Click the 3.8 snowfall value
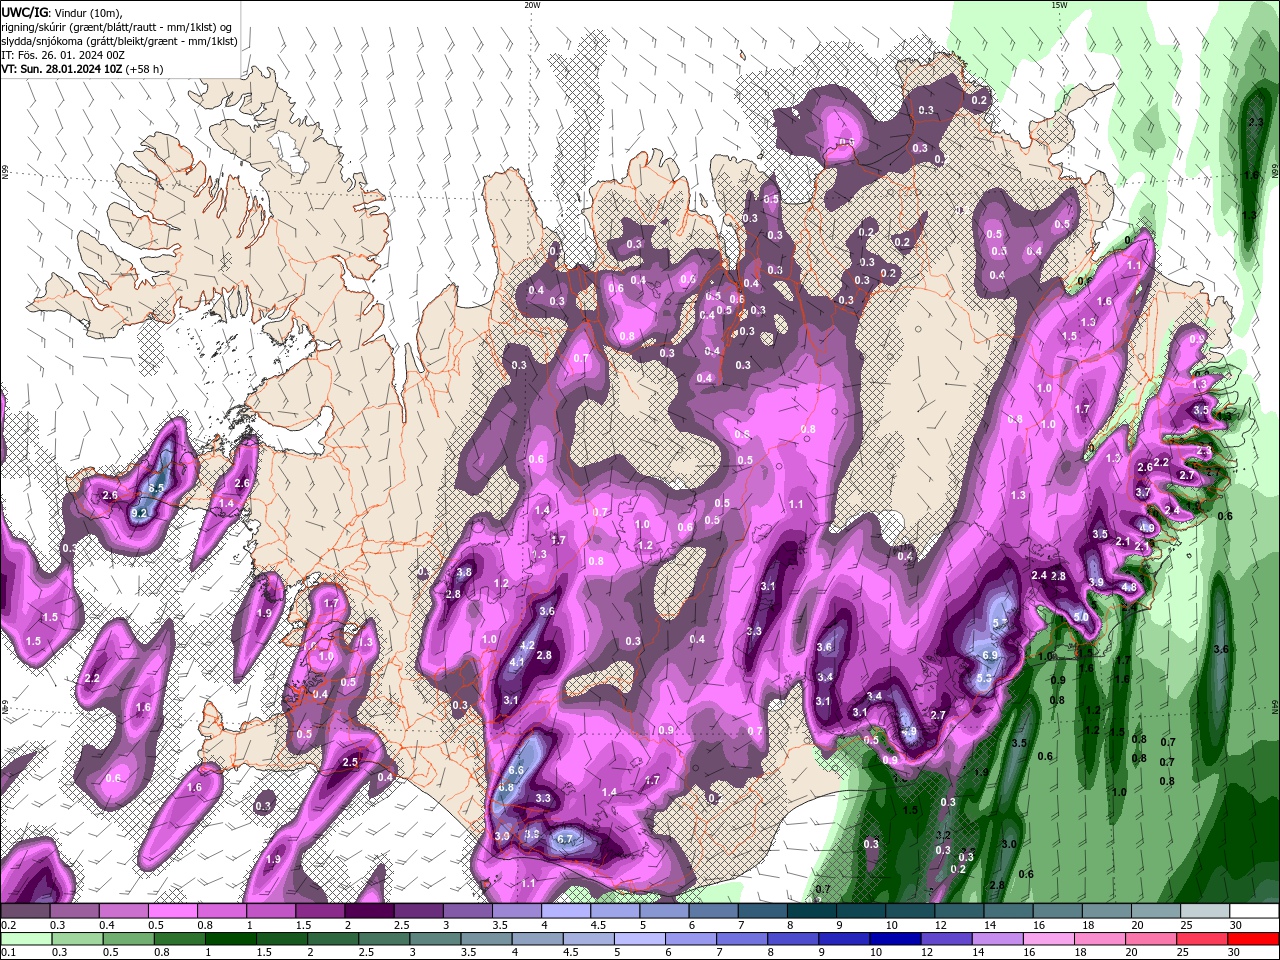The image size is (1280, 960). point(464,573)
